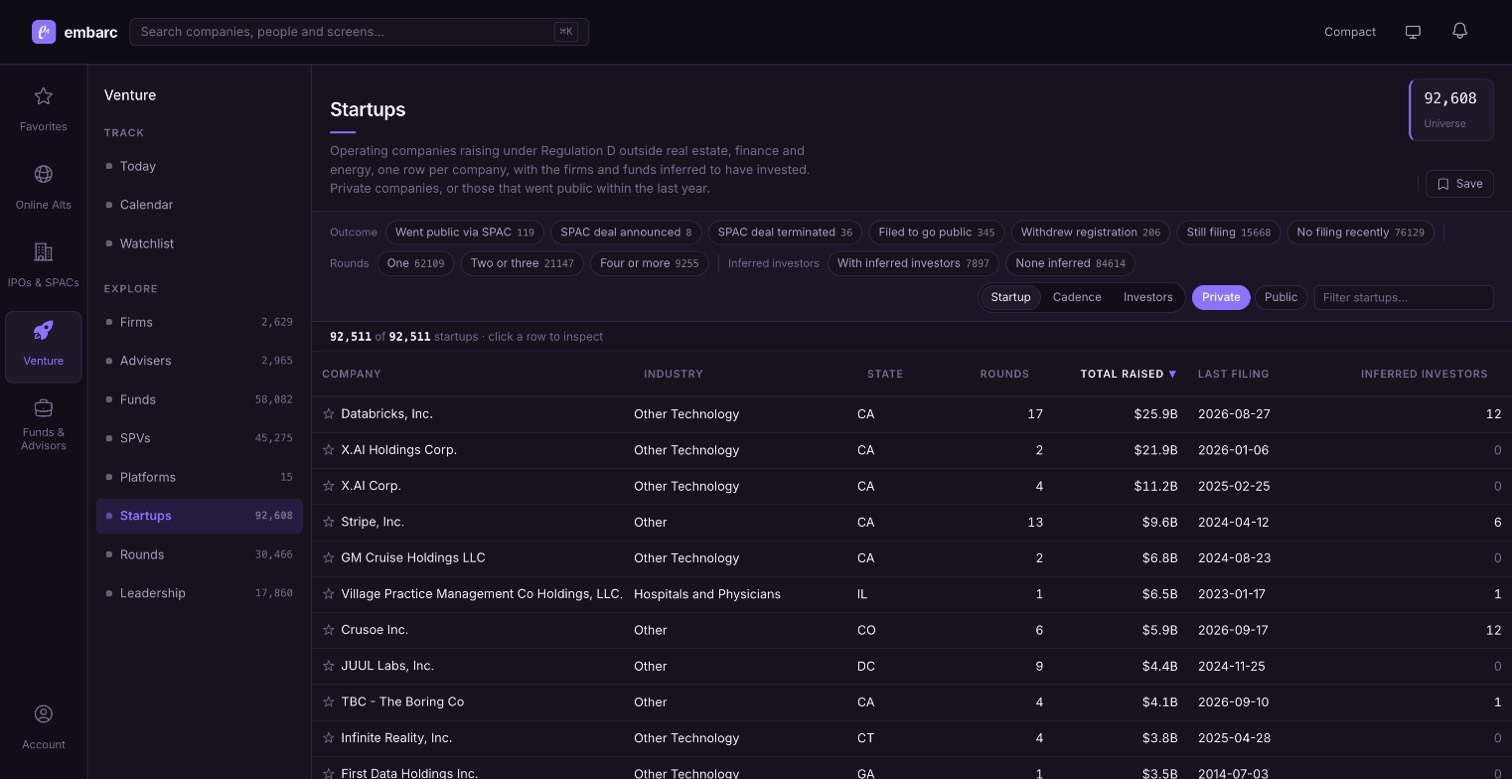Image resolution: width=1512 pixels, height=779 pixels.
Task: Go to IPOs & SPACs building icon
Action: pos(43,252)
